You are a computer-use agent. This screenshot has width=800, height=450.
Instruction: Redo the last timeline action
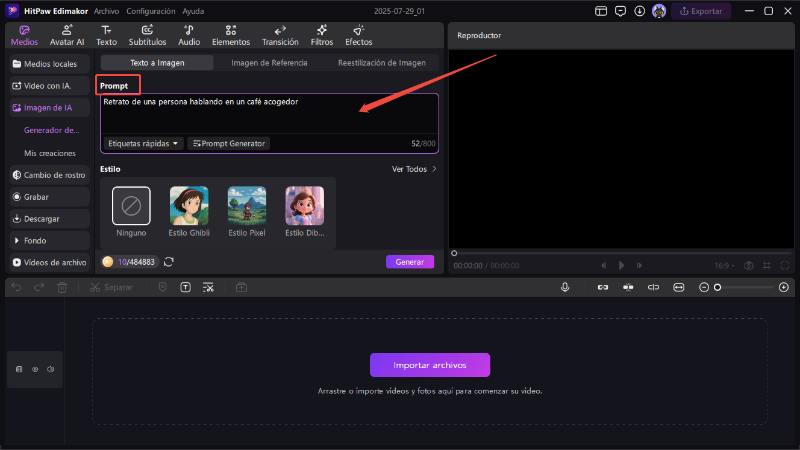[39, 288]
